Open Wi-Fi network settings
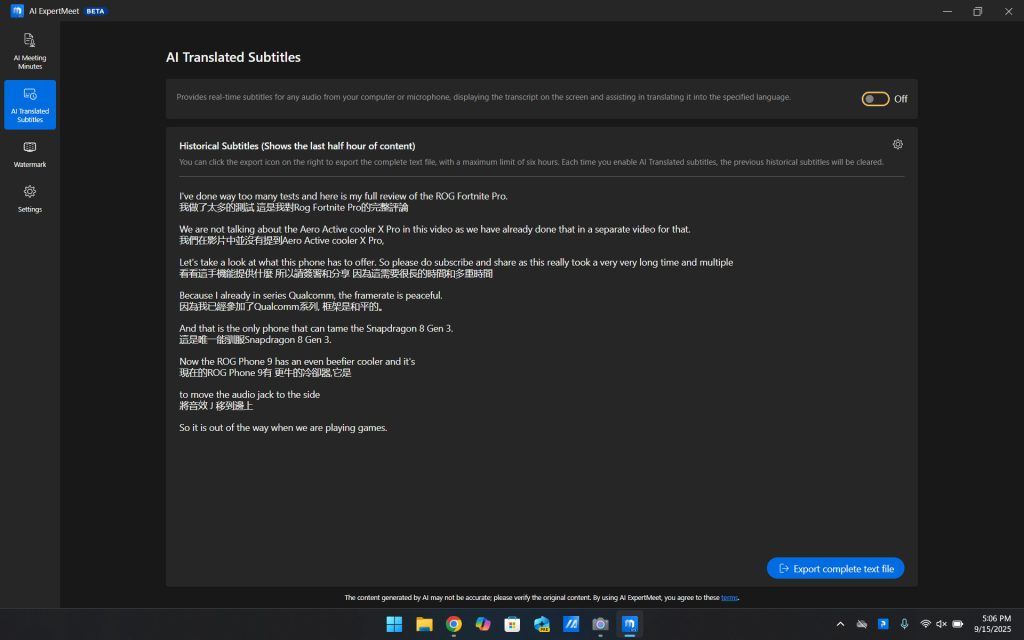 pyautogui.click(x=925, y=624)
